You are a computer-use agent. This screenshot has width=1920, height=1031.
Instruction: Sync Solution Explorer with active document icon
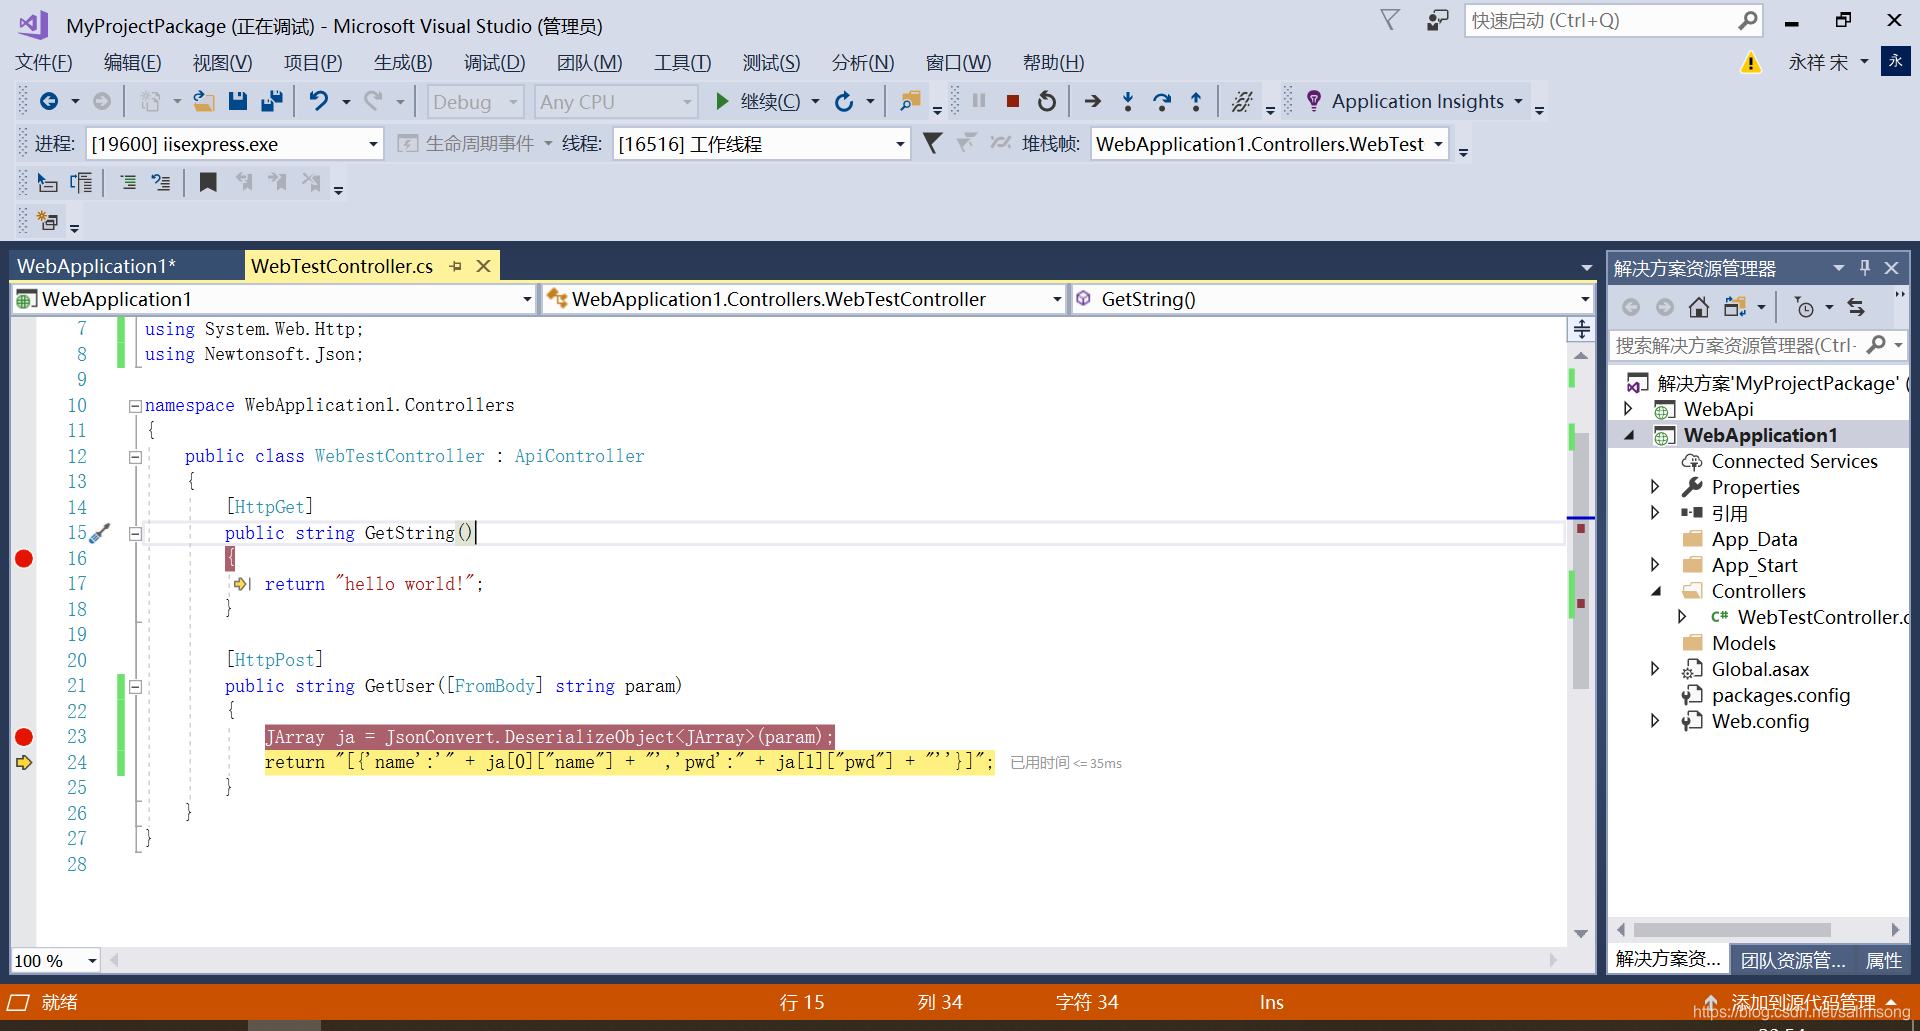coord(1857,307)
